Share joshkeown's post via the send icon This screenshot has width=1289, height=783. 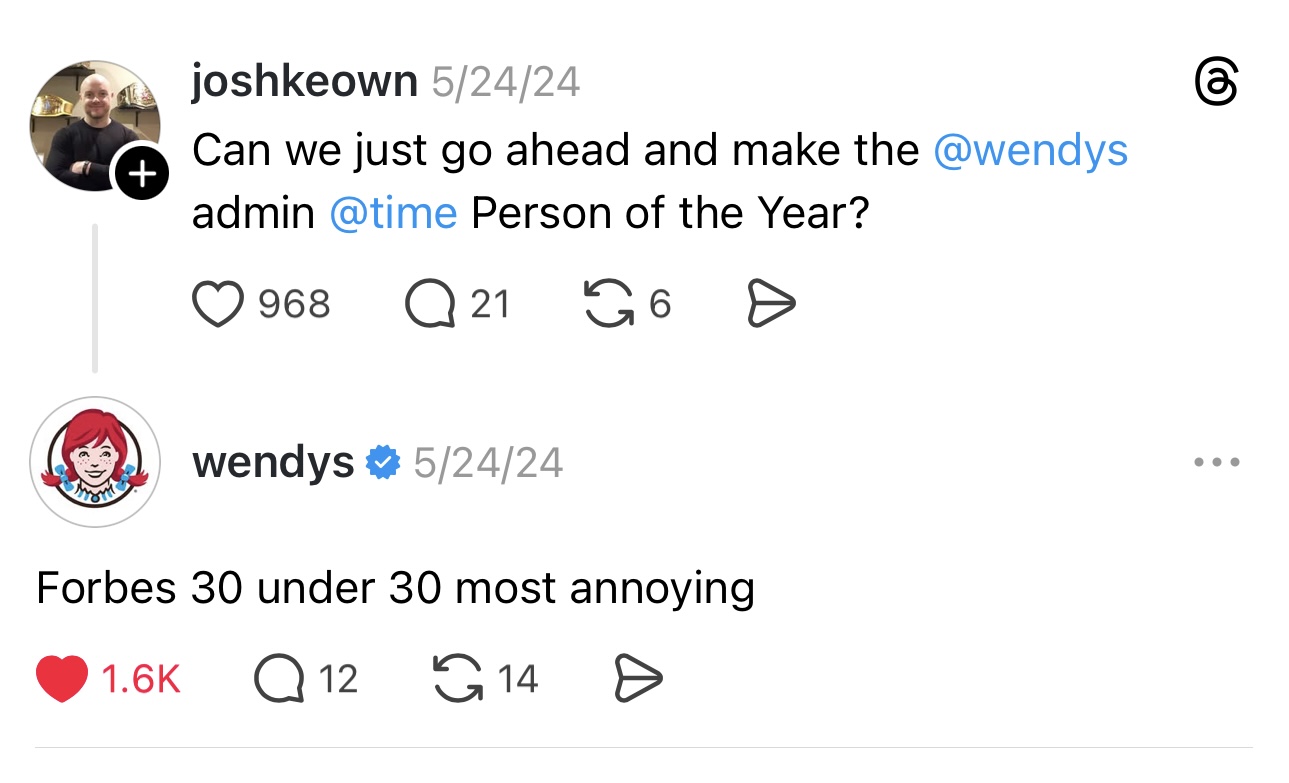(x=771, y=304)
